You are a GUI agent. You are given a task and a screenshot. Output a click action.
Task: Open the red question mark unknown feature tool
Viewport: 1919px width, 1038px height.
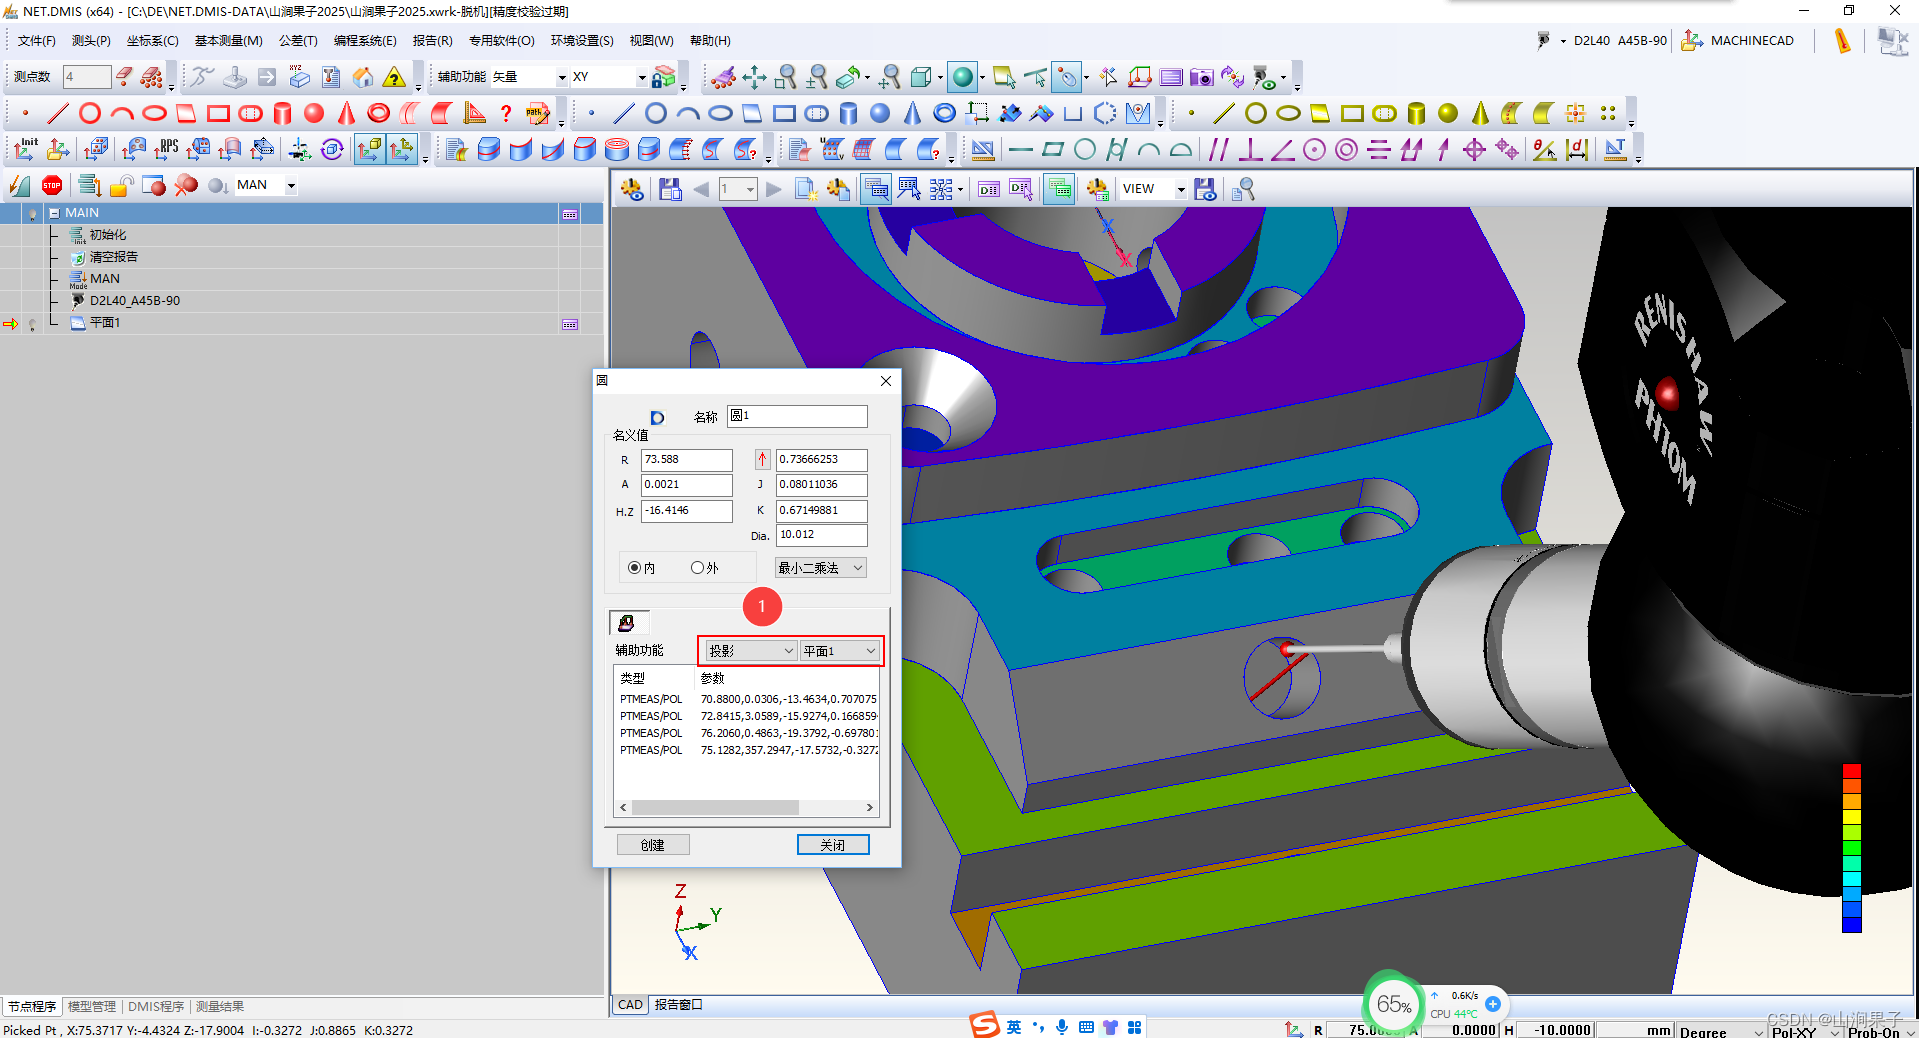coord(506,113)
